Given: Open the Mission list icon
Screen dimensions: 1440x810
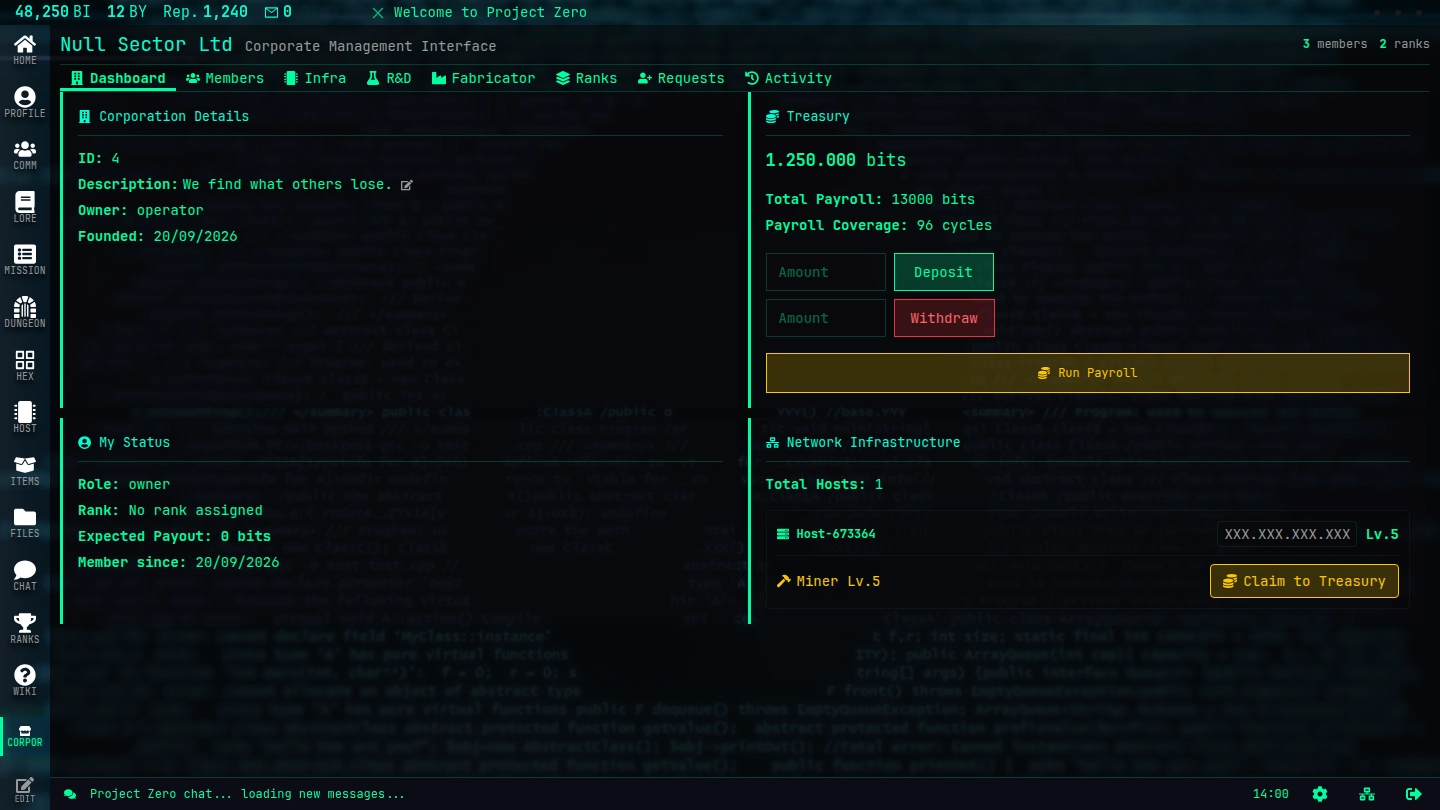Looking at the screenshot, I should coord(25,259).
